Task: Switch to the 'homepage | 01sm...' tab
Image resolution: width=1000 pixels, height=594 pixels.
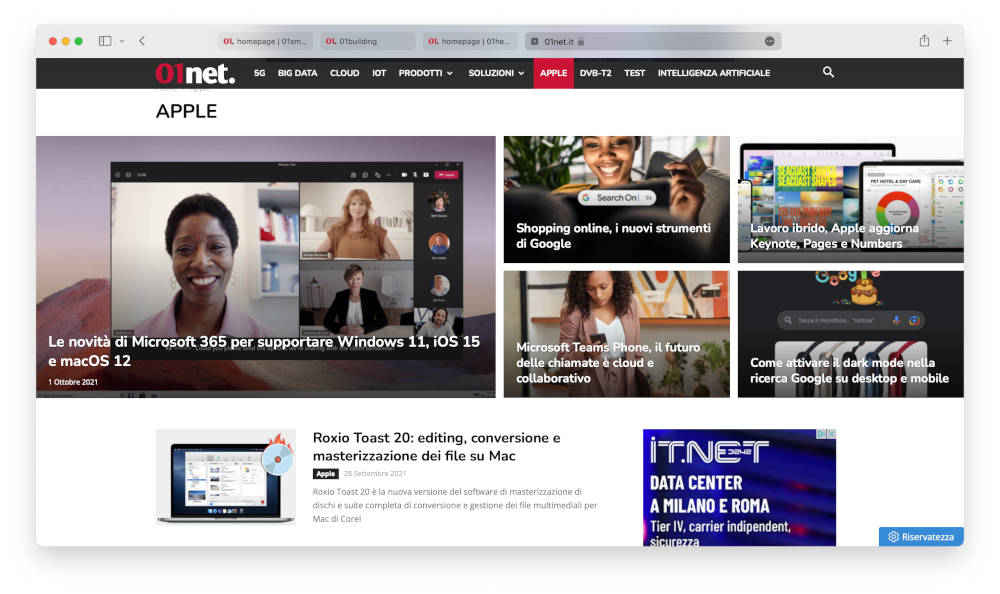Action: pos(265,41)
